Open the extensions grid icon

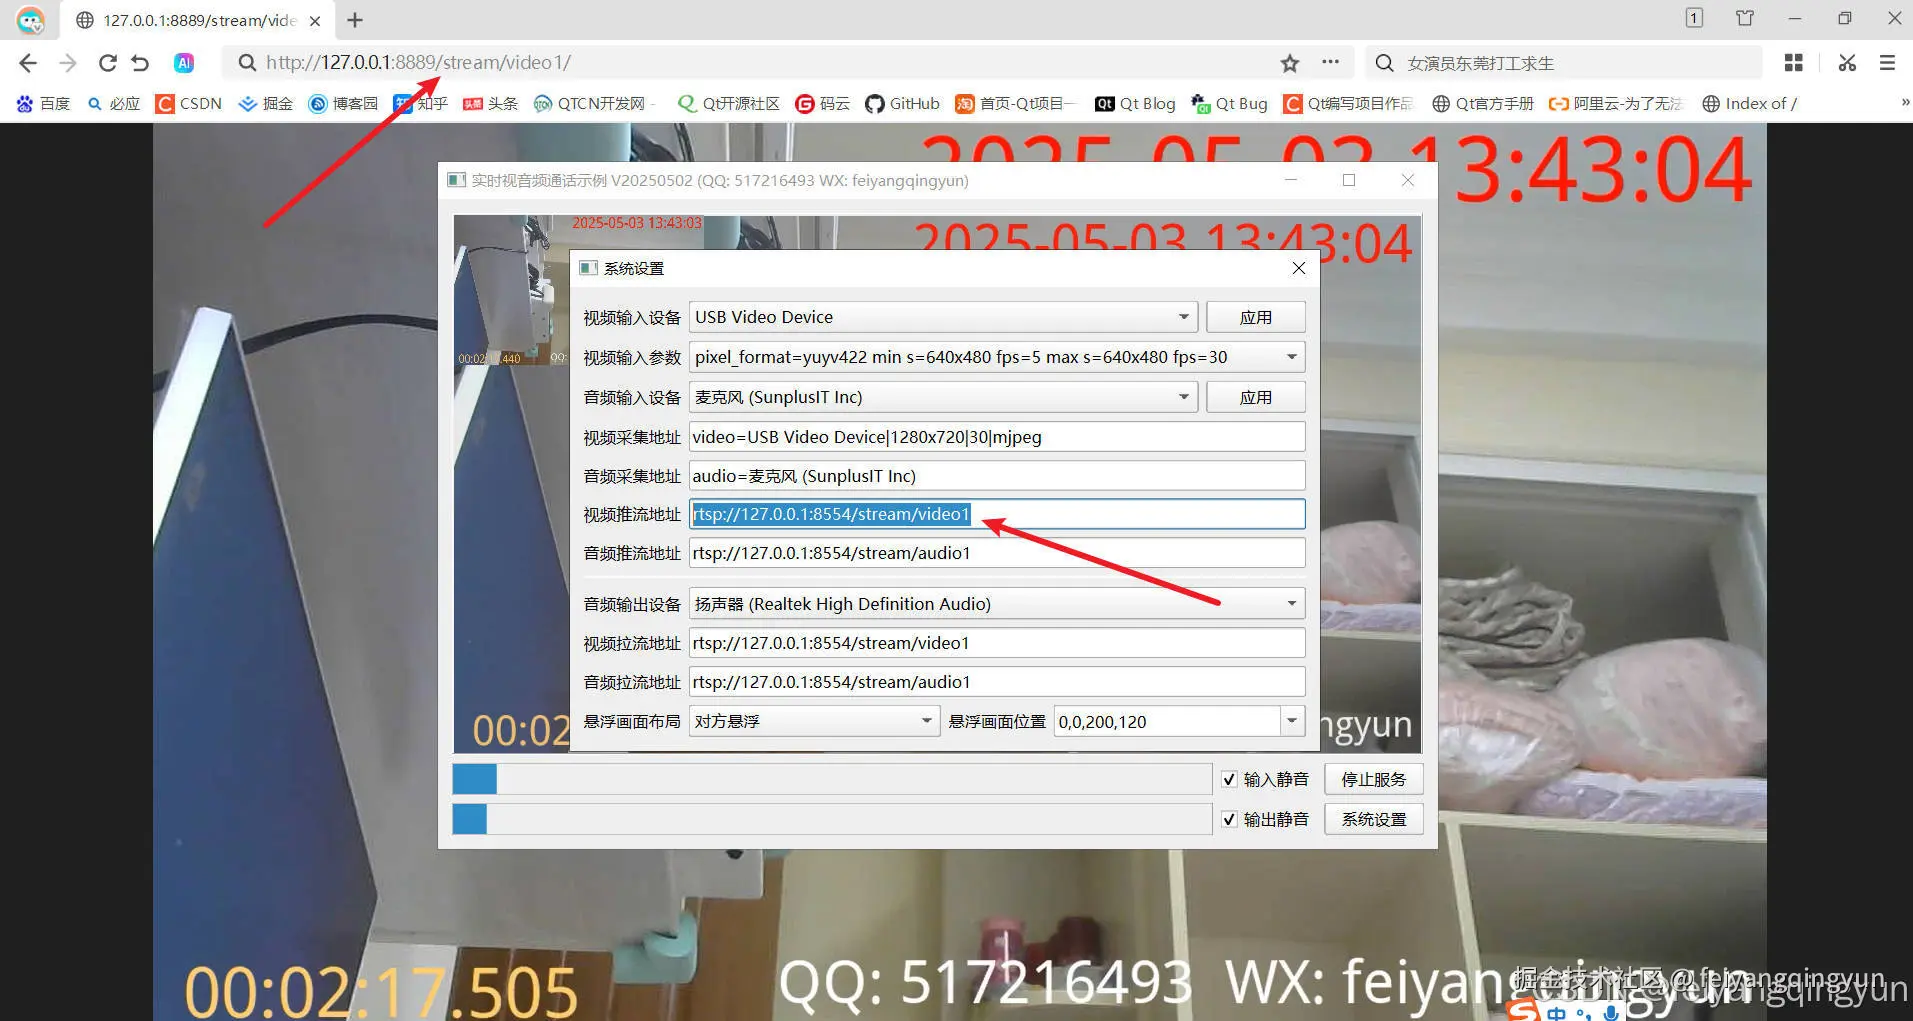(1792, 62)
